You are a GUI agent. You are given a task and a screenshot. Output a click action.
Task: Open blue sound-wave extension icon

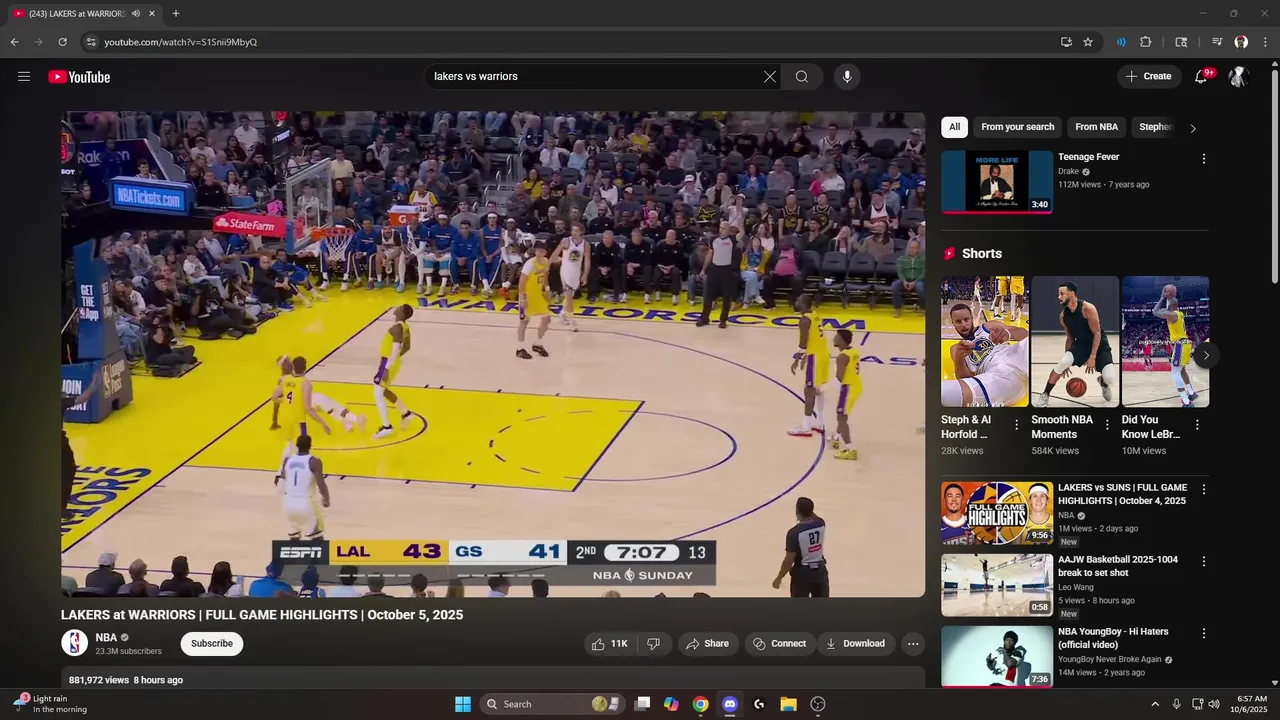[x=1121, y=42]
